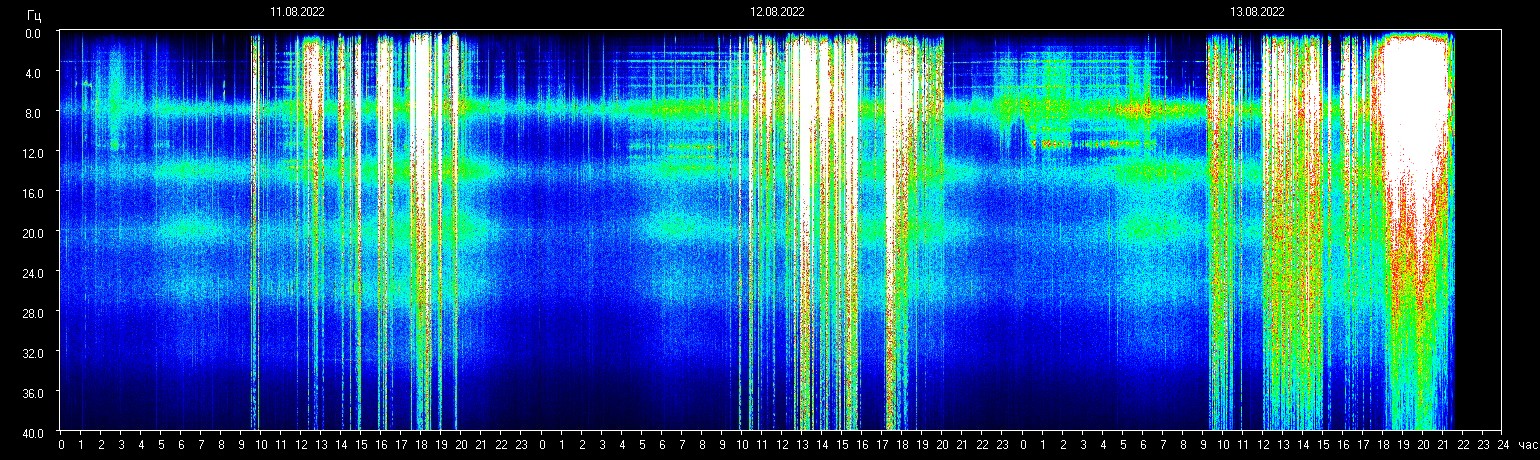
Task: Select the 8.0 frequency axis label
Action: point(34,113)
